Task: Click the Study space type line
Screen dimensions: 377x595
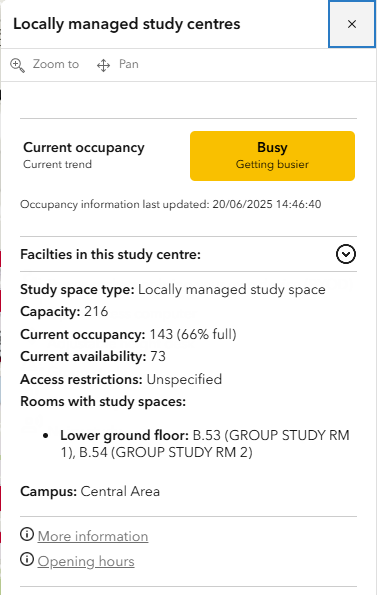Action: (173, 290)
